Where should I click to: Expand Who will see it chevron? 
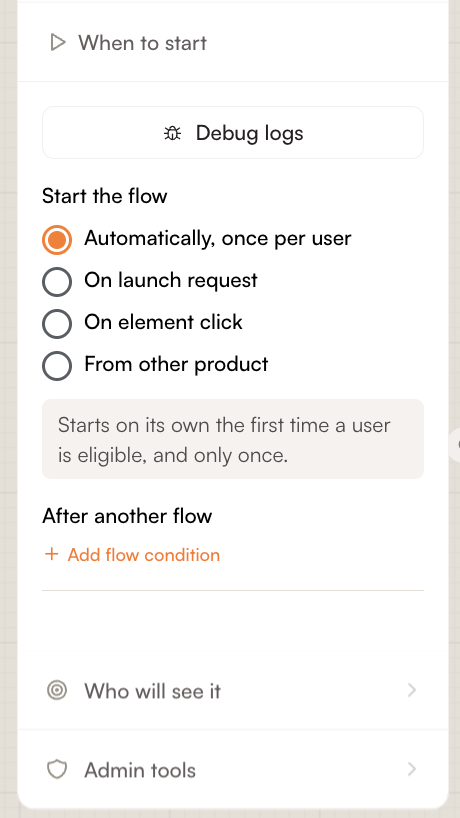[x=411, y=690]
